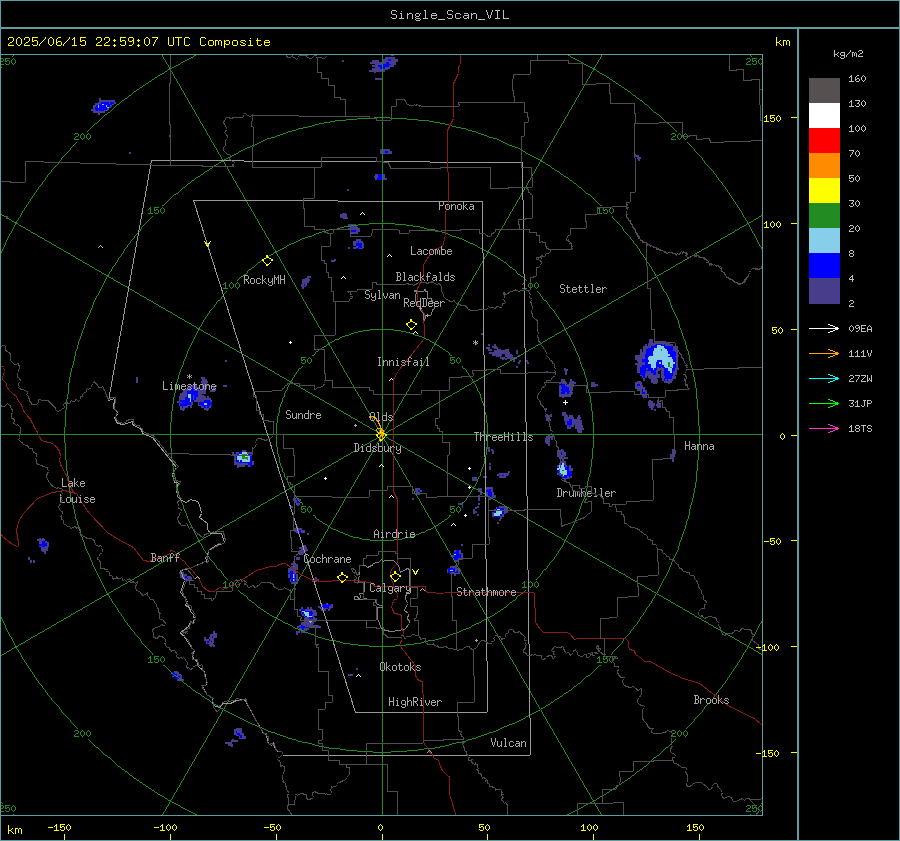This screenshot has width=900, height=841.
Task: Click the Strathmore label
Action: pos(486,592)
